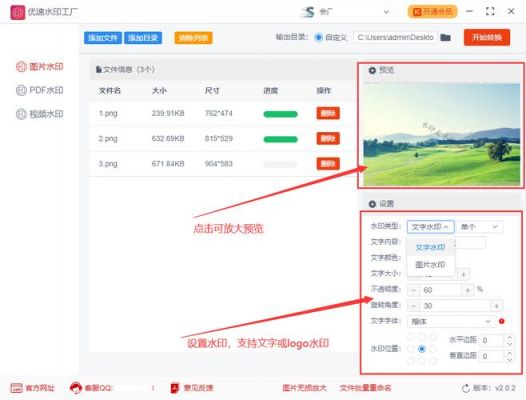The width and height of the screenshot is (526, 400).
Task: Select bottom-left watermark position radio
Action: pos(411,361)
